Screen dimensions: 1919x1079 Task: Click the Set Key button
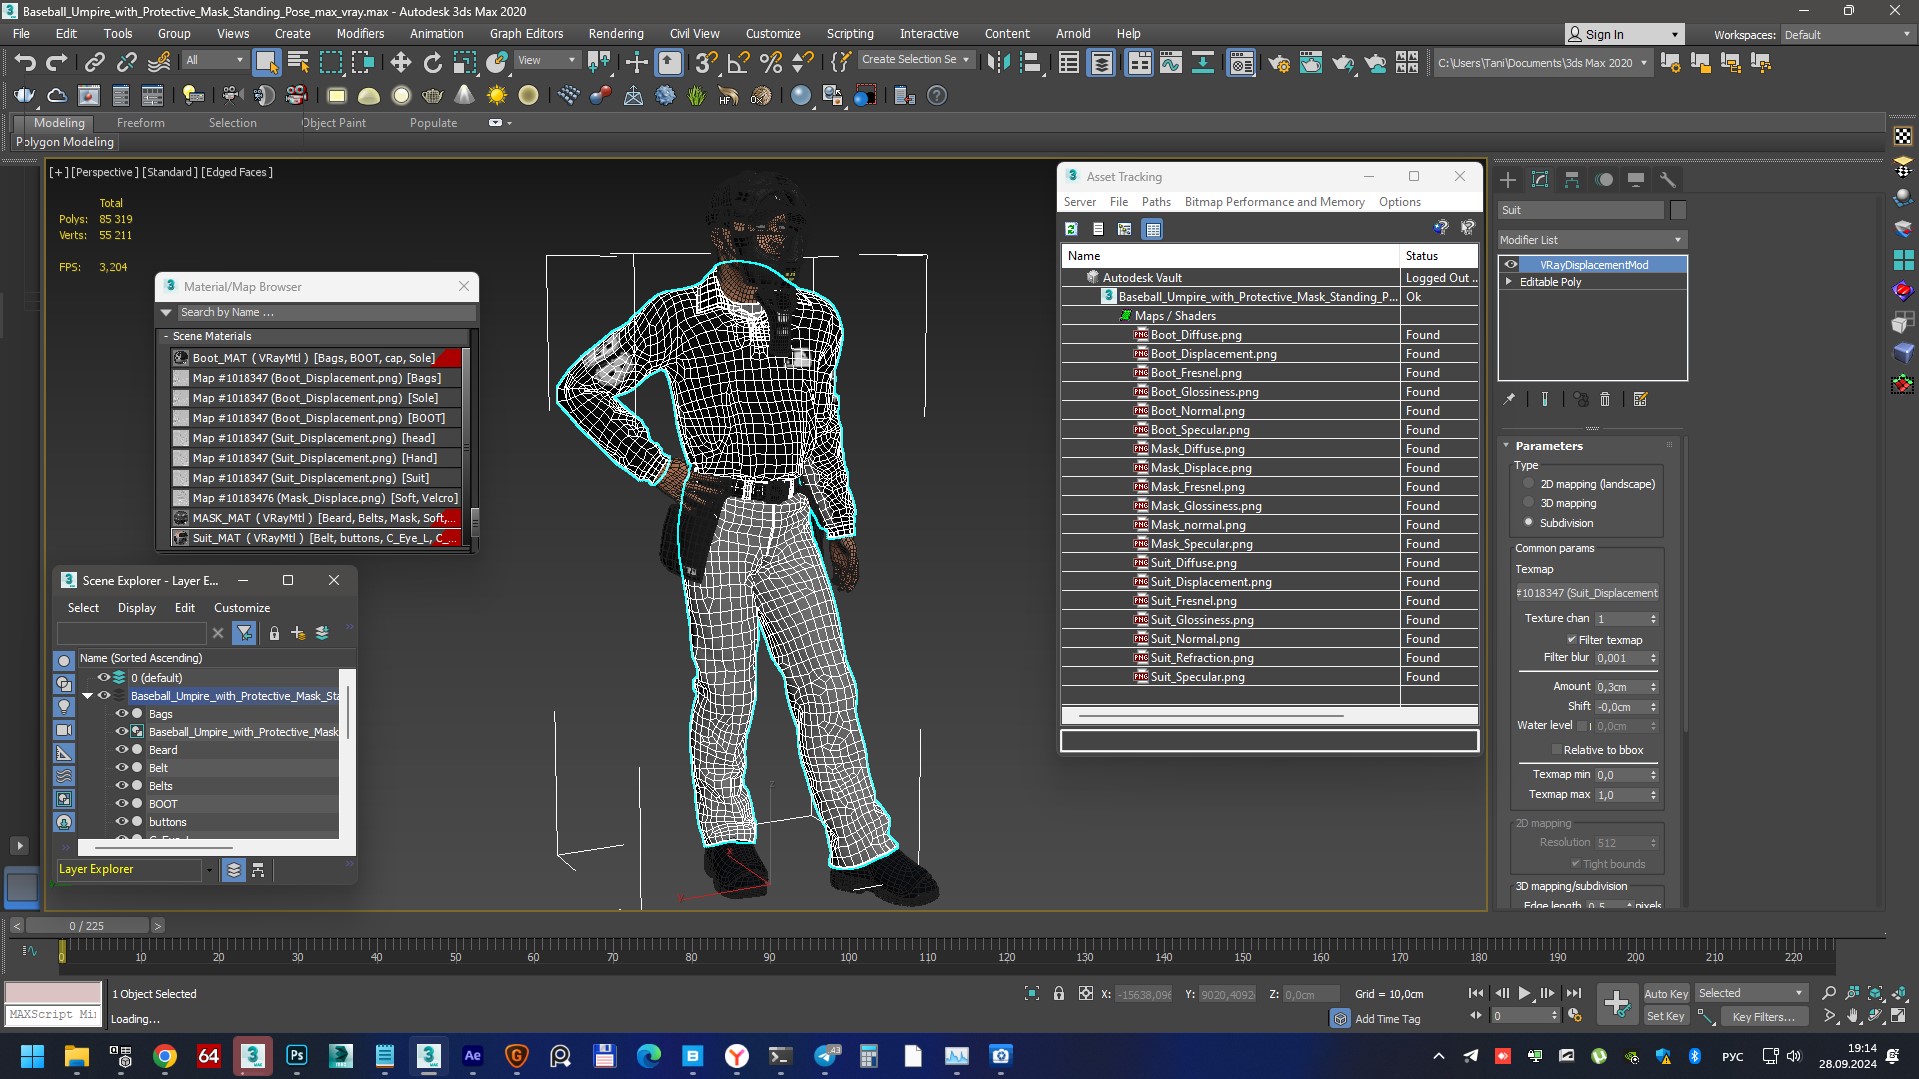click(1666, 1016)
